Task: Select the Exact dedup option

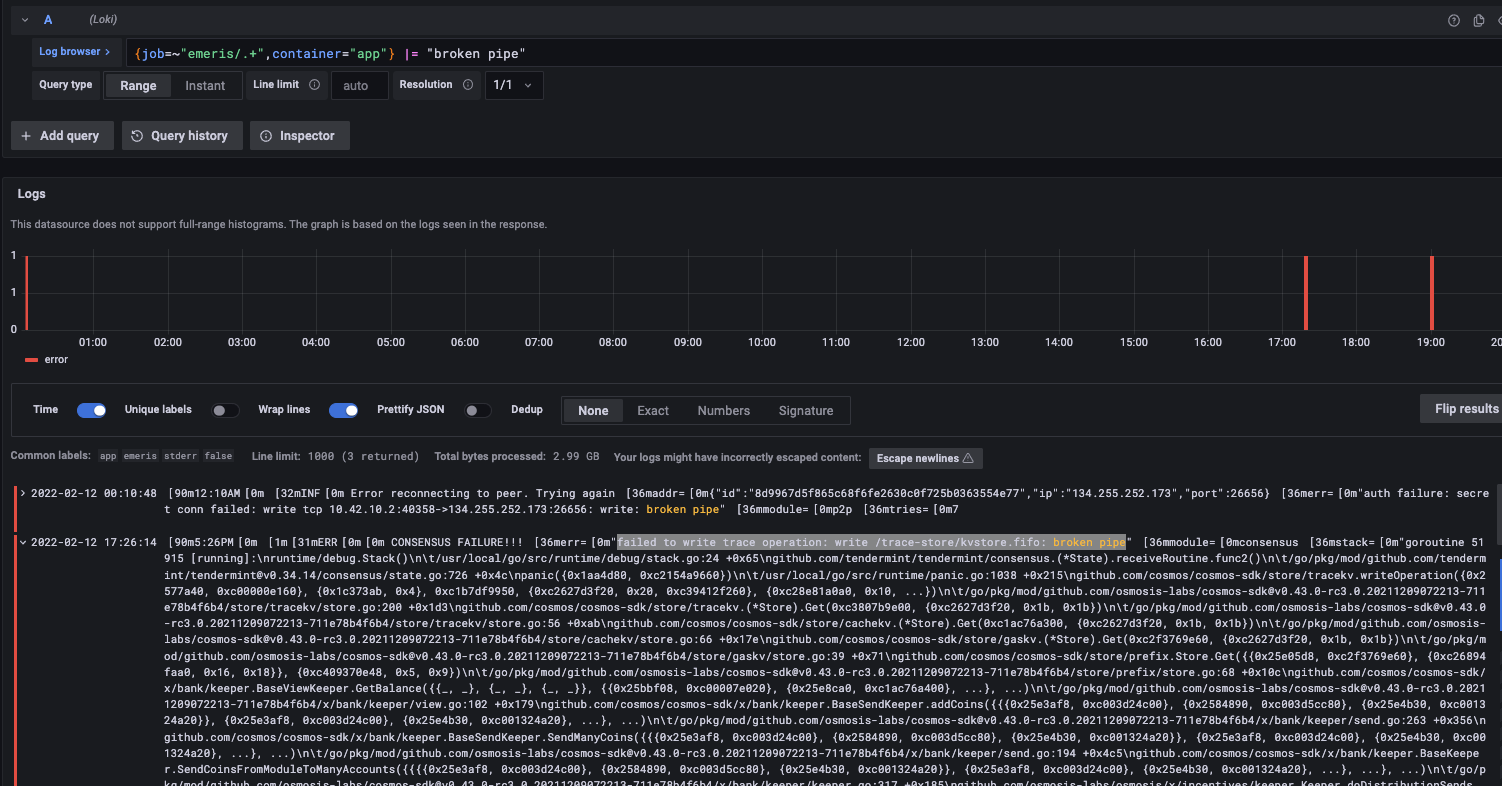Action: 653,411
